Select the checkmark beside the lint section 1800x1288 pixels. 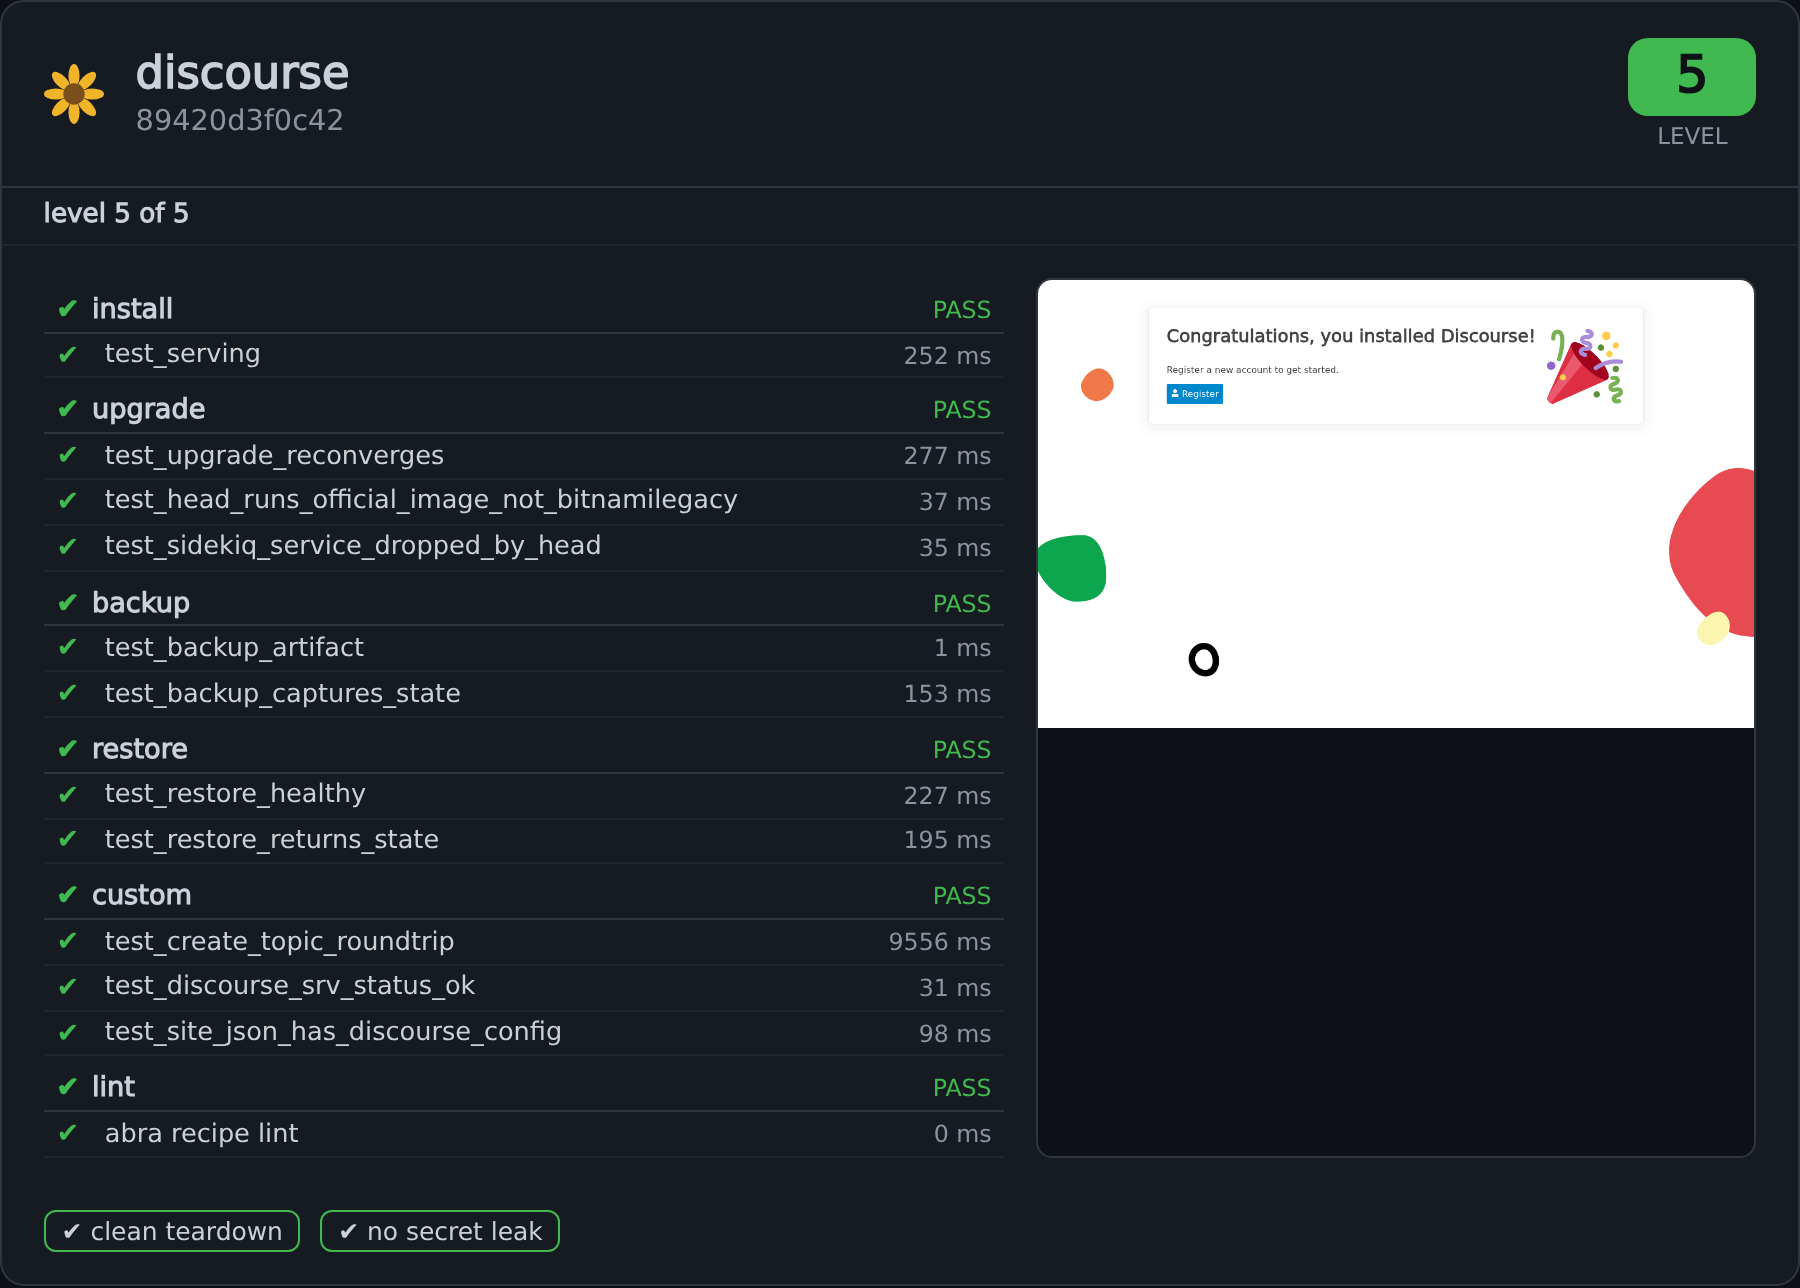coord(68,1087)
